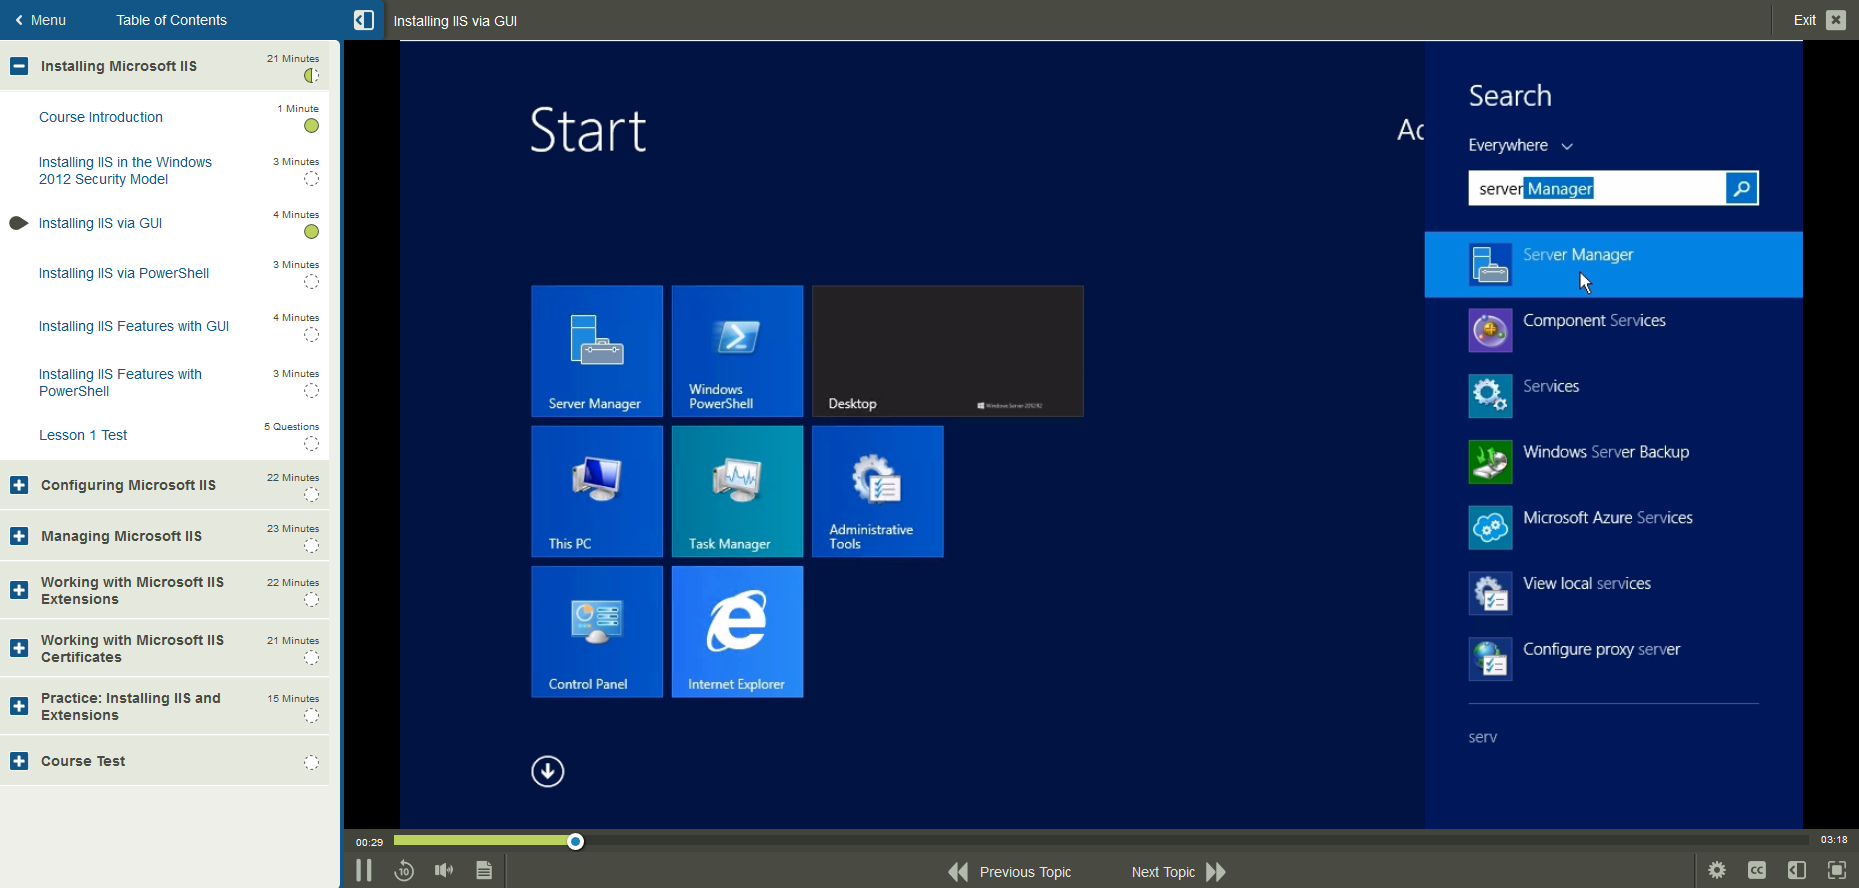Select Services search result
This screenshot has height=888, width=1859.
[x=1613, y=396]
